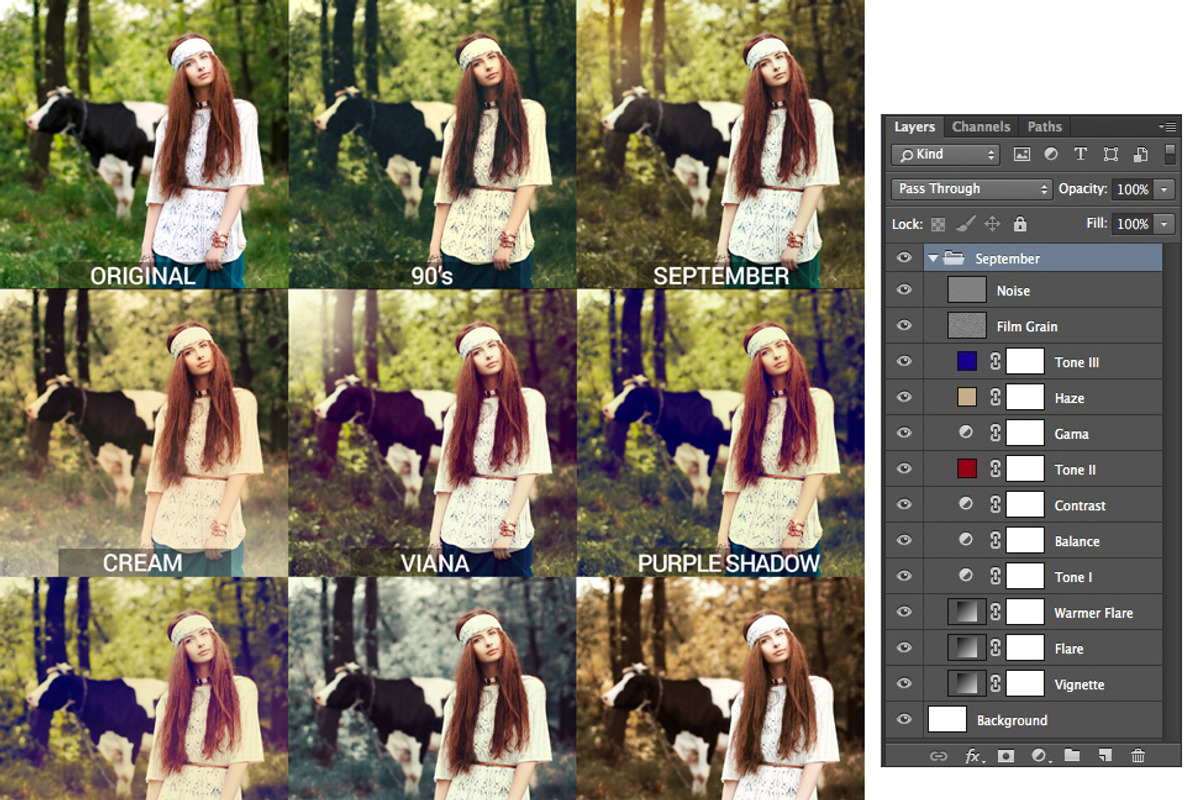Image resolution: width=1200 pixels, height=800 pixels.
Task: Click the Opacity 100% value field
Action: pos(1132,189)
